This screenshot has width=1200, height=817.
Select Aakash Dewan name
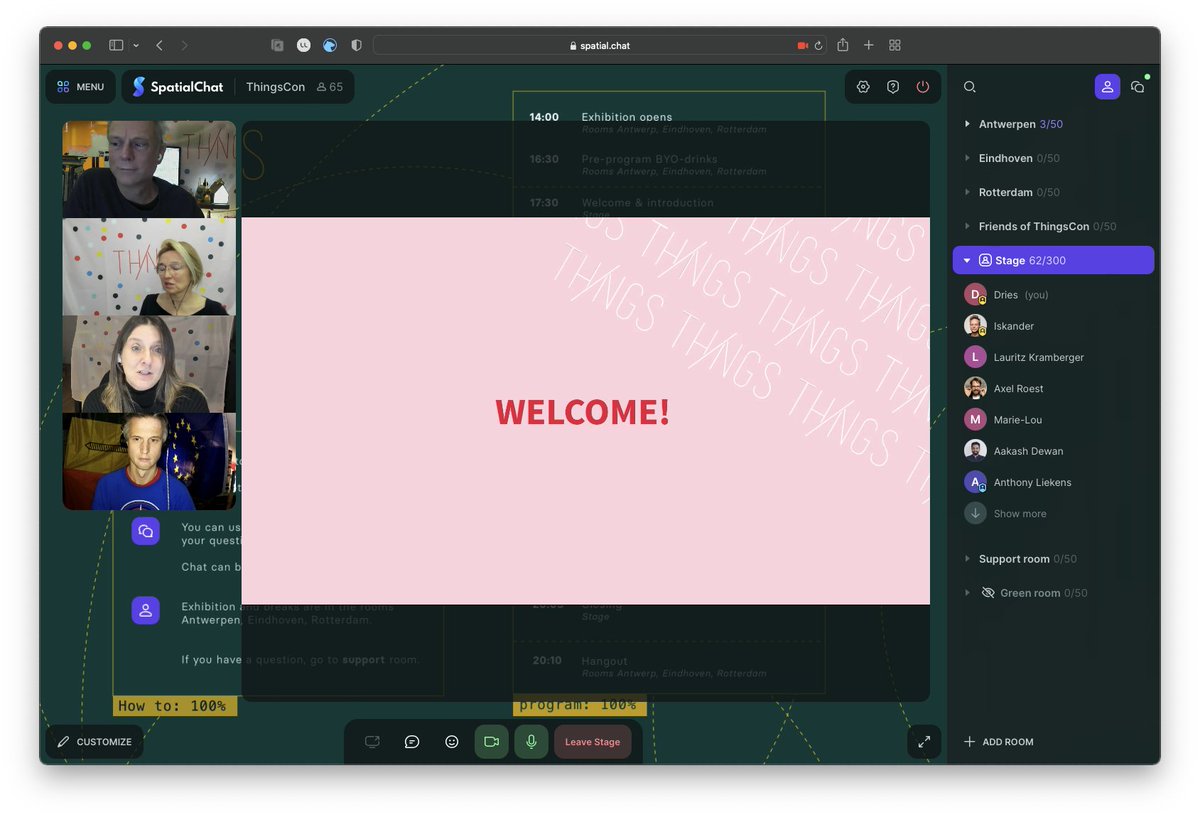point(1029,451)
